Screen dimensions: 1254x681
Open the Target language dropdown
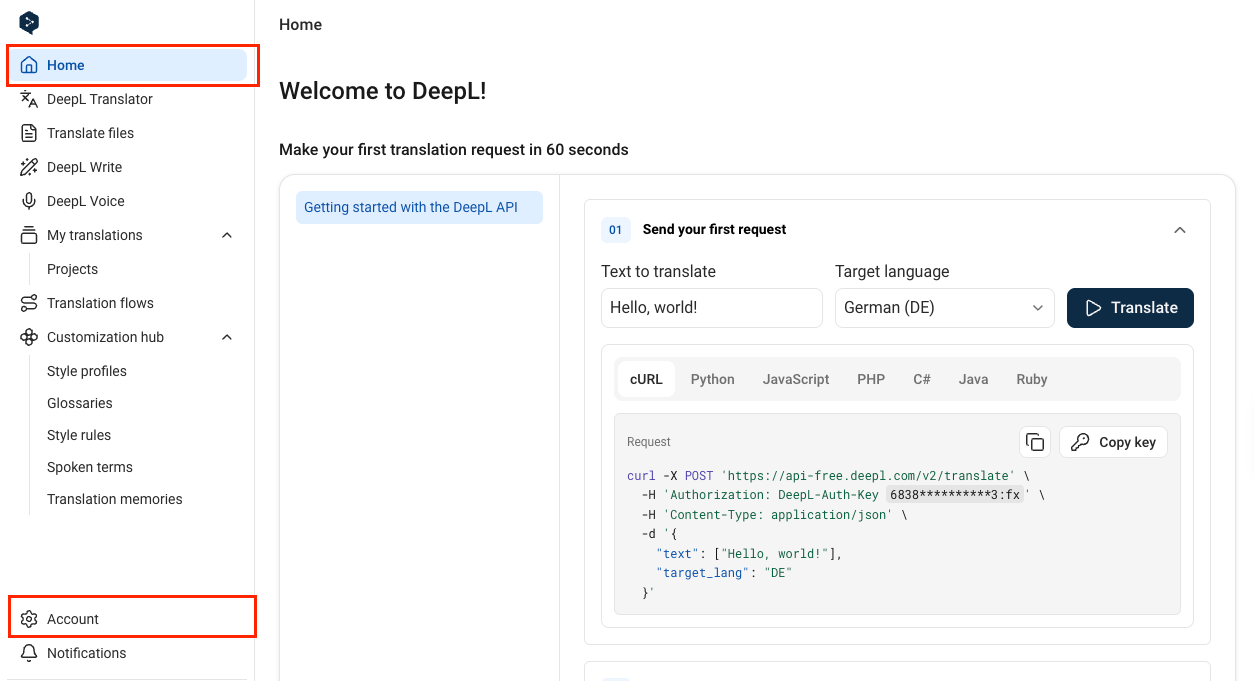(945, 308)
